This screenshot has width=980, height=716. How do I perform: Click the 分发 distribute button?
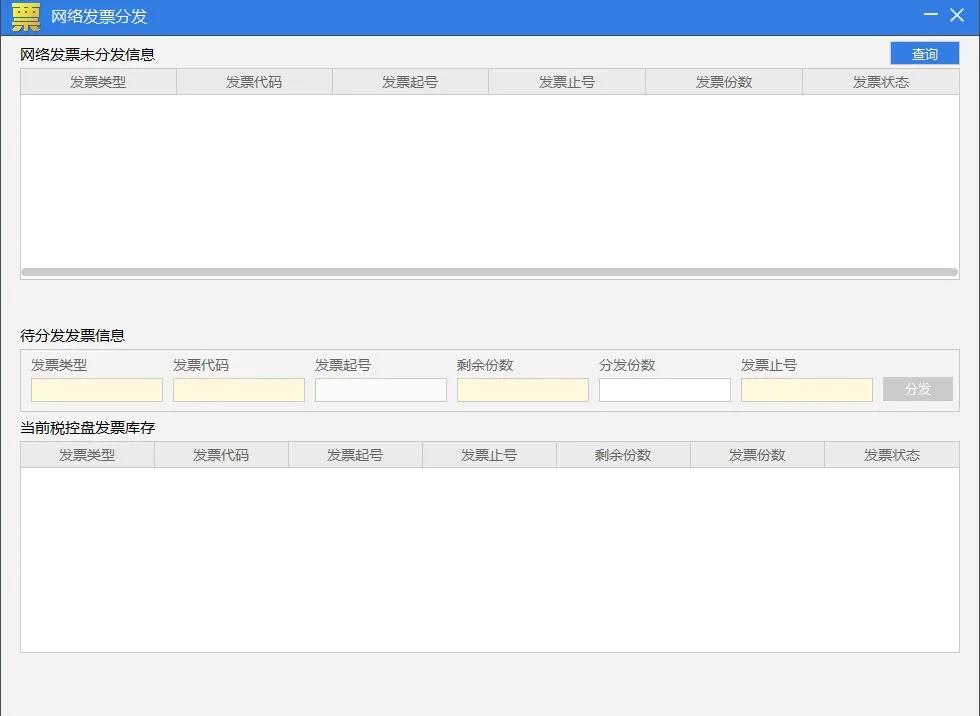click(x=916, y=390)
